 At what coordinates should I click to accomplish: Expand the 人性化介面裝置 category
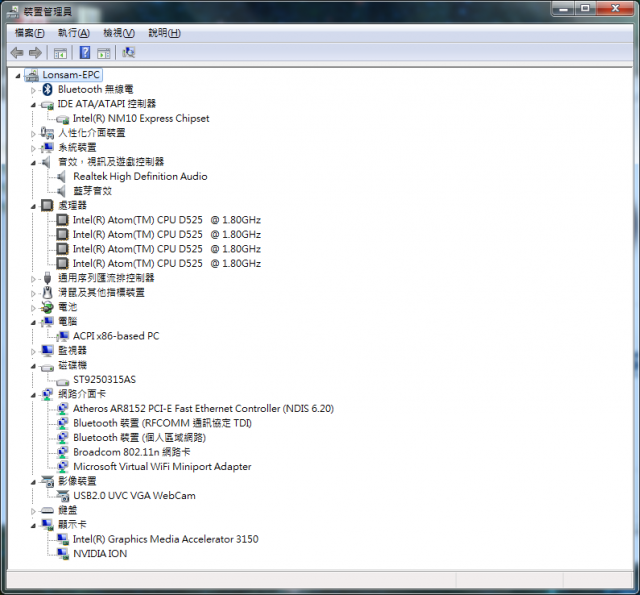pos(33,134)
